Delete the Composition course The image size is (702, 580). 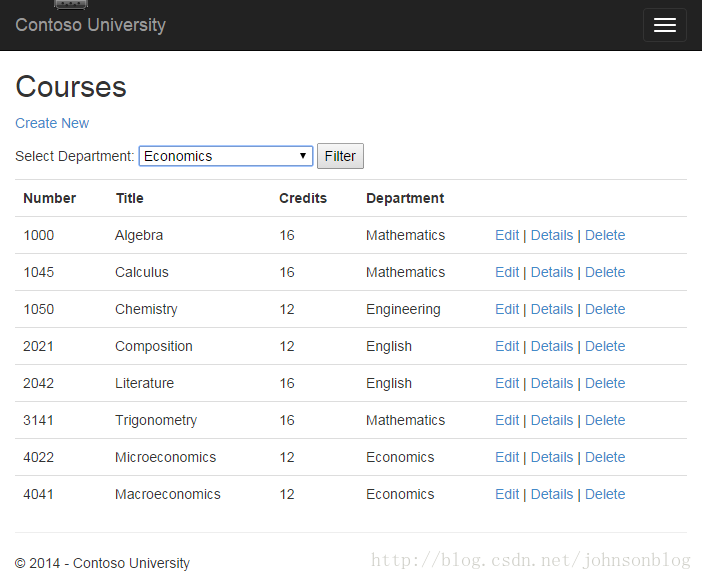coord(605,346)
